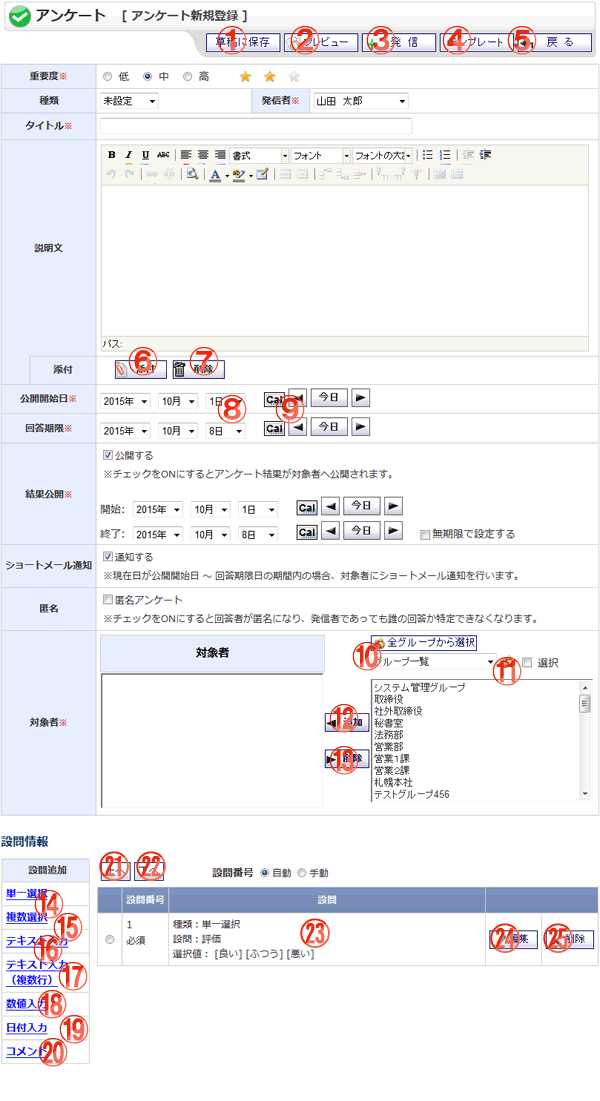
Task: Apply strikethrough formatting in the editor
Action: coord(163,155)
